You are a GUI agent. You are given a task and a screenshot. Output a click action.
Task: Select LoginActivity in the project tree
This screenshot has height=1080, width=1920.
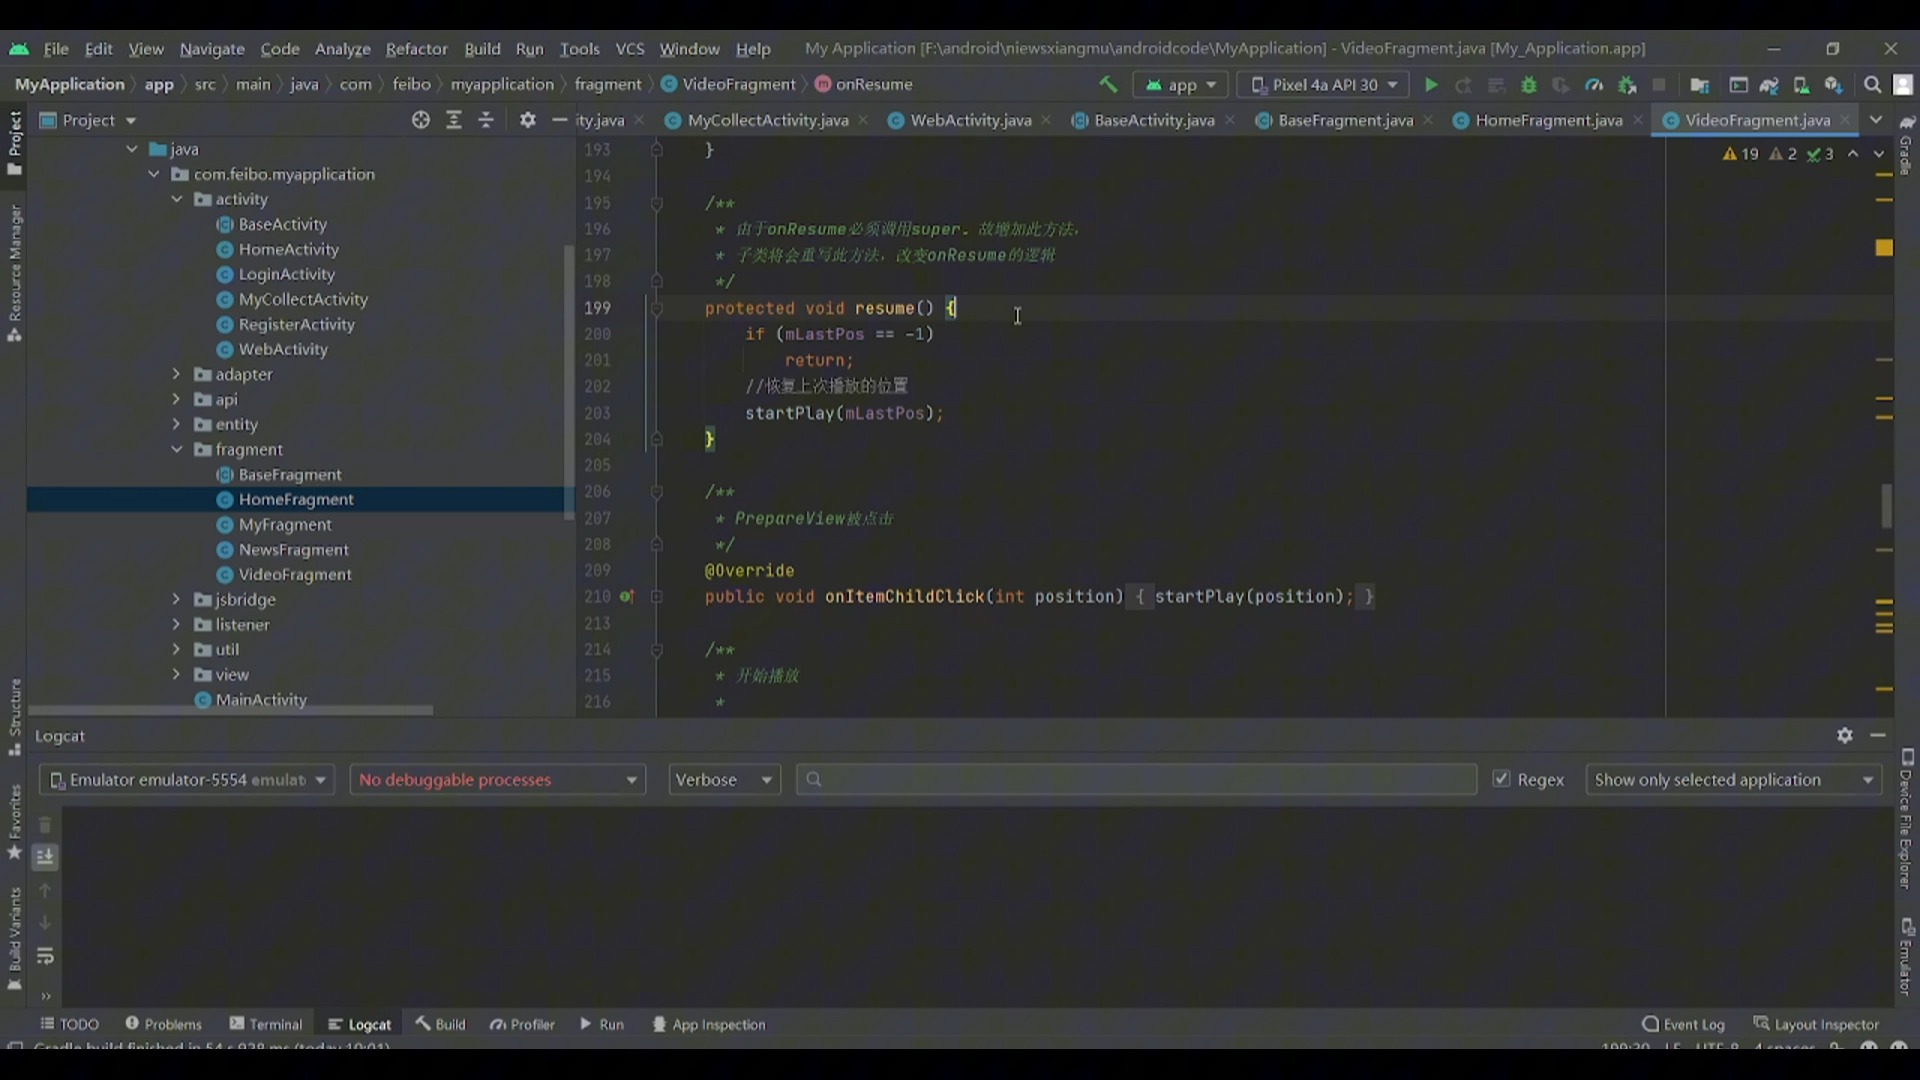[287, 274]
